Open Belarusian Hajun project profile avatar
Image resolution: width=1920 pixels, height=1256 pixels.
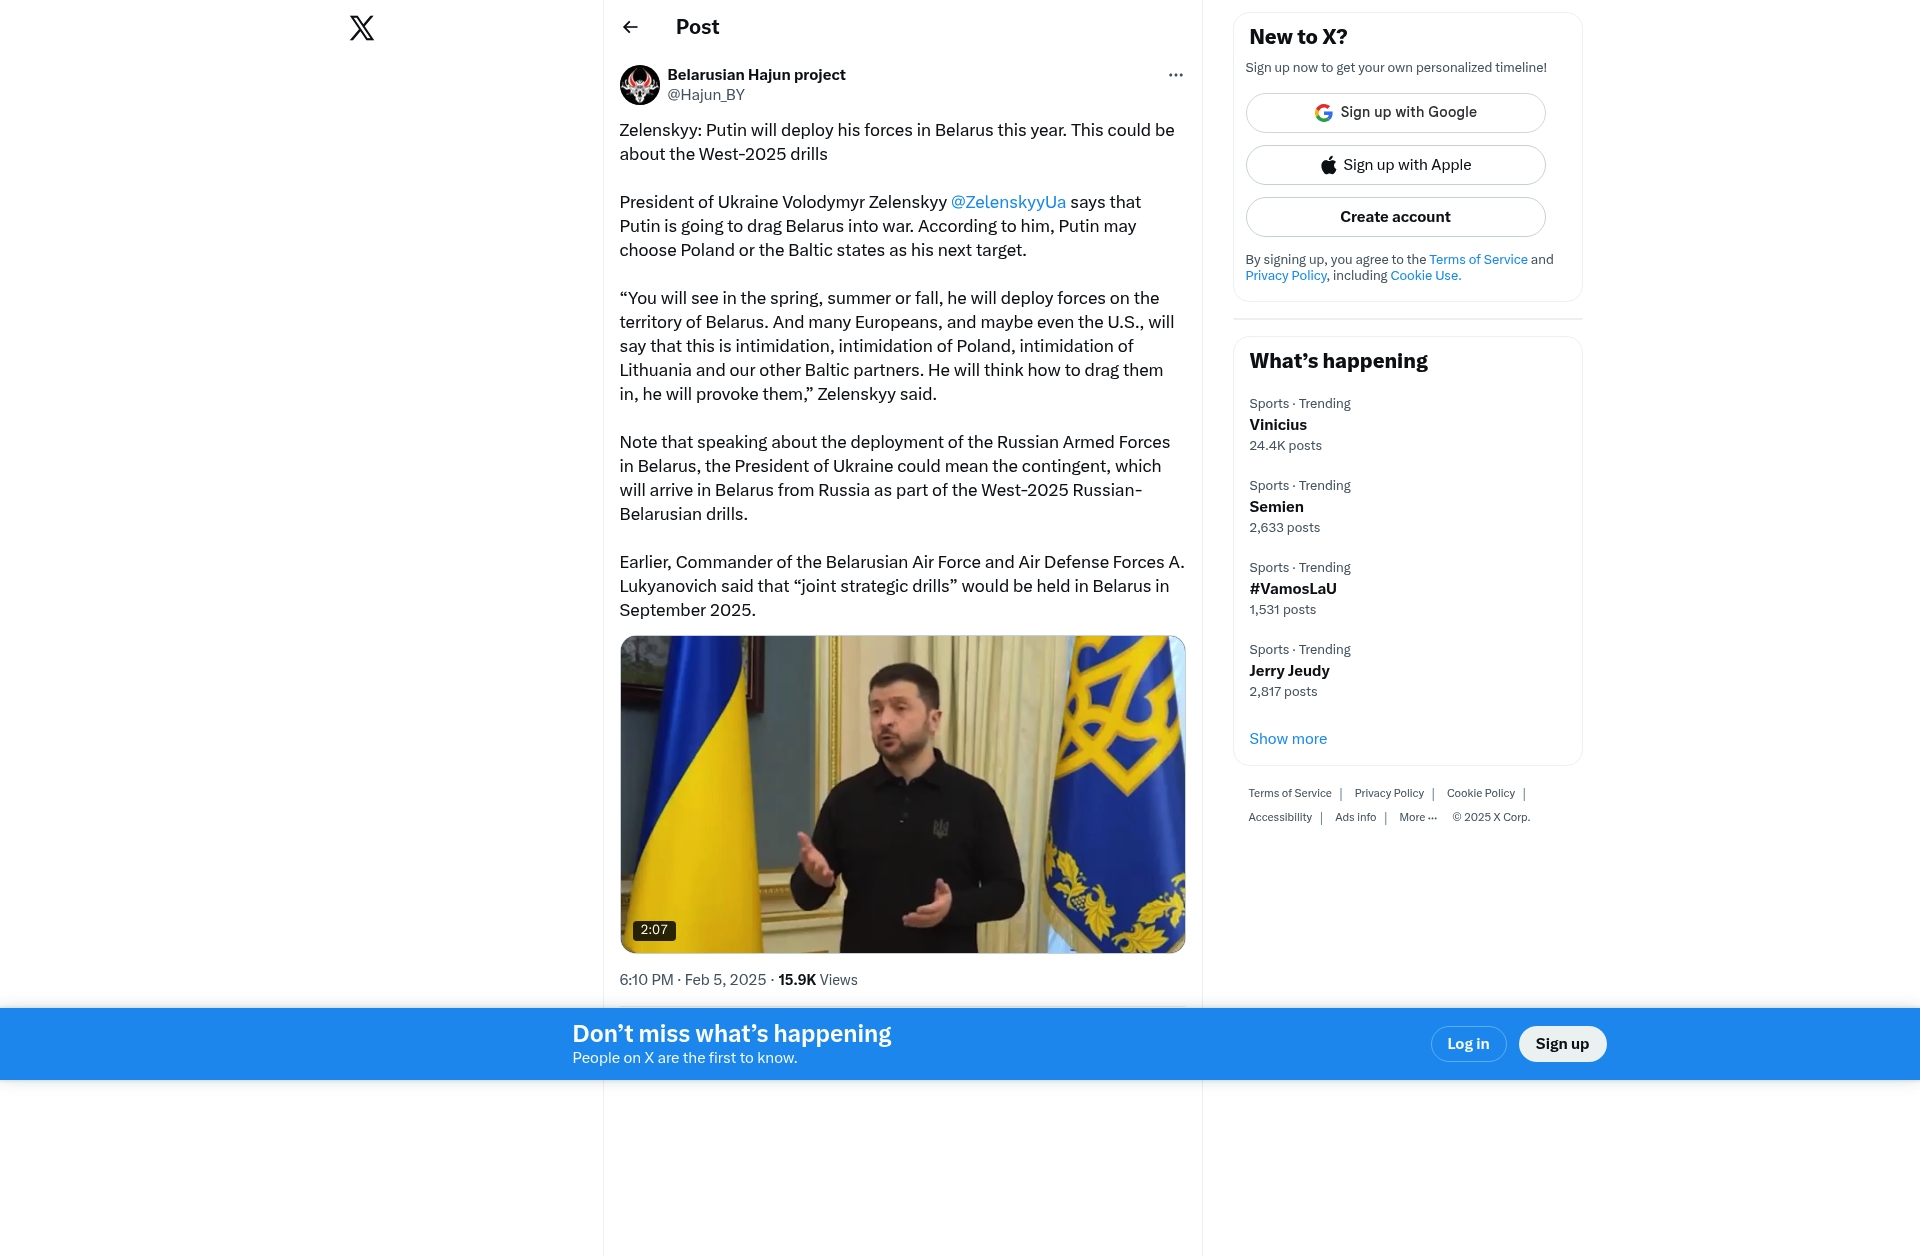[x=640, y=85]
